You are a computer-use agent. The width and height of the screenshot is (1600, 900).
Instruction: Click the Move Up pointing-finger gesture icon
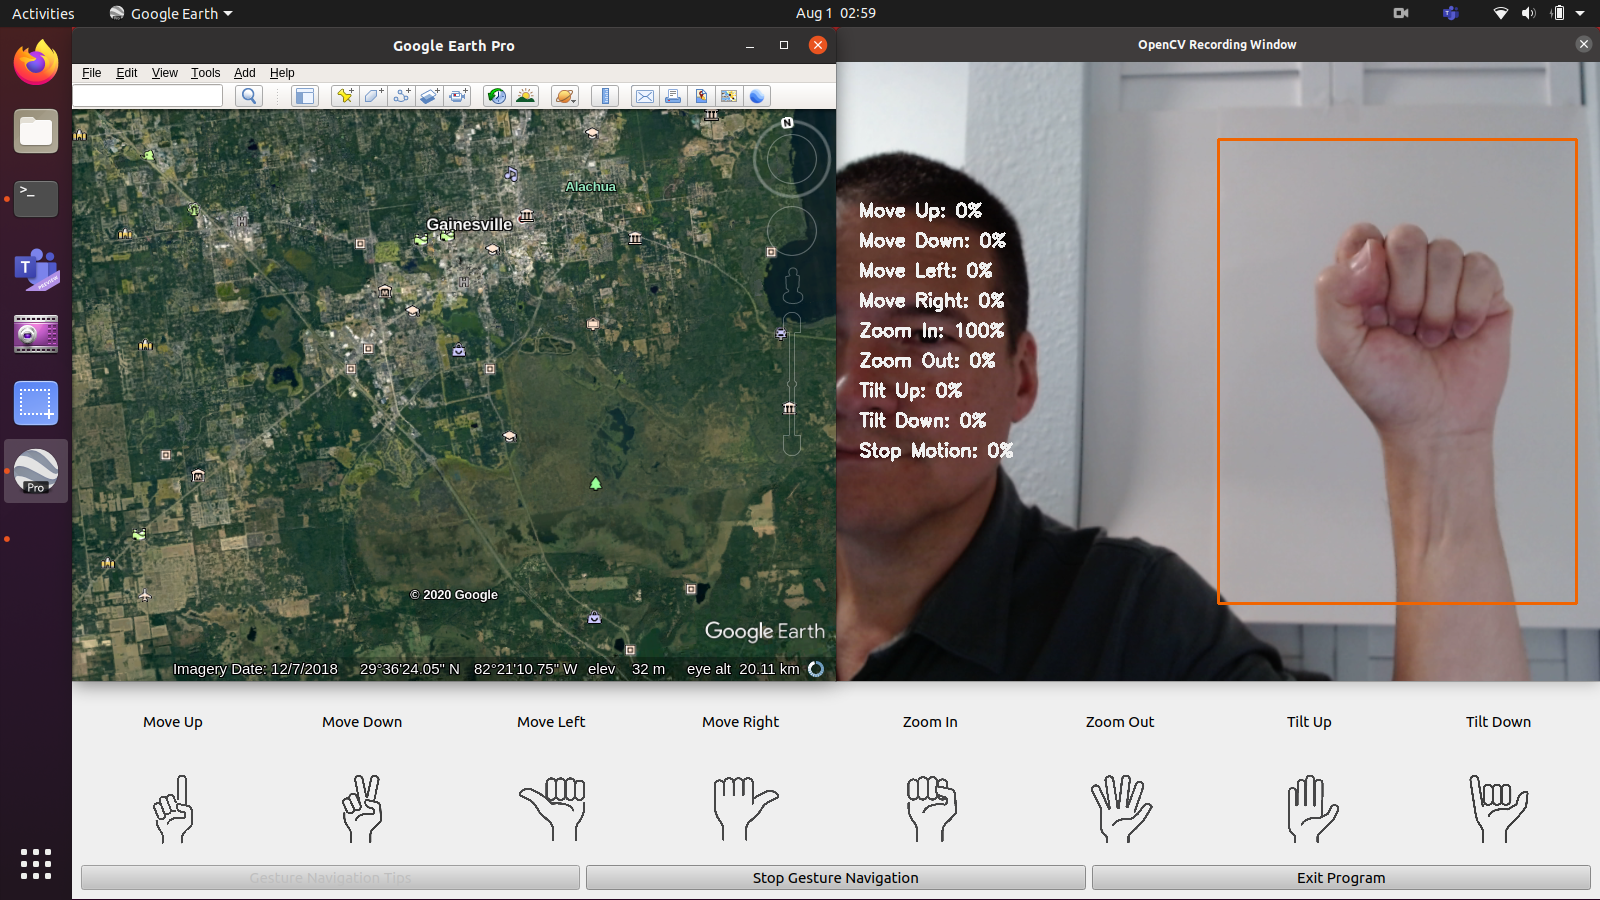click(173, 808)
